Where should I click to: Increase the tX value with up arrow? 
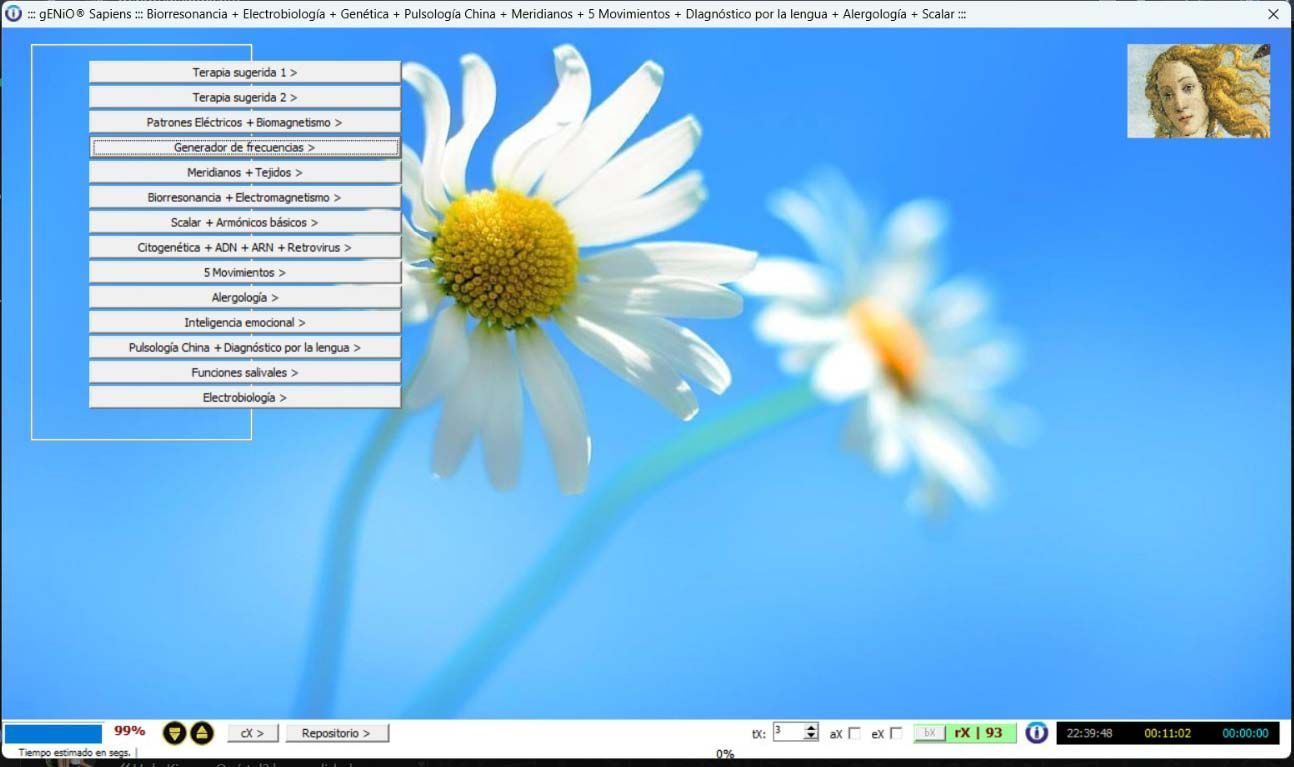coord(811,728)
